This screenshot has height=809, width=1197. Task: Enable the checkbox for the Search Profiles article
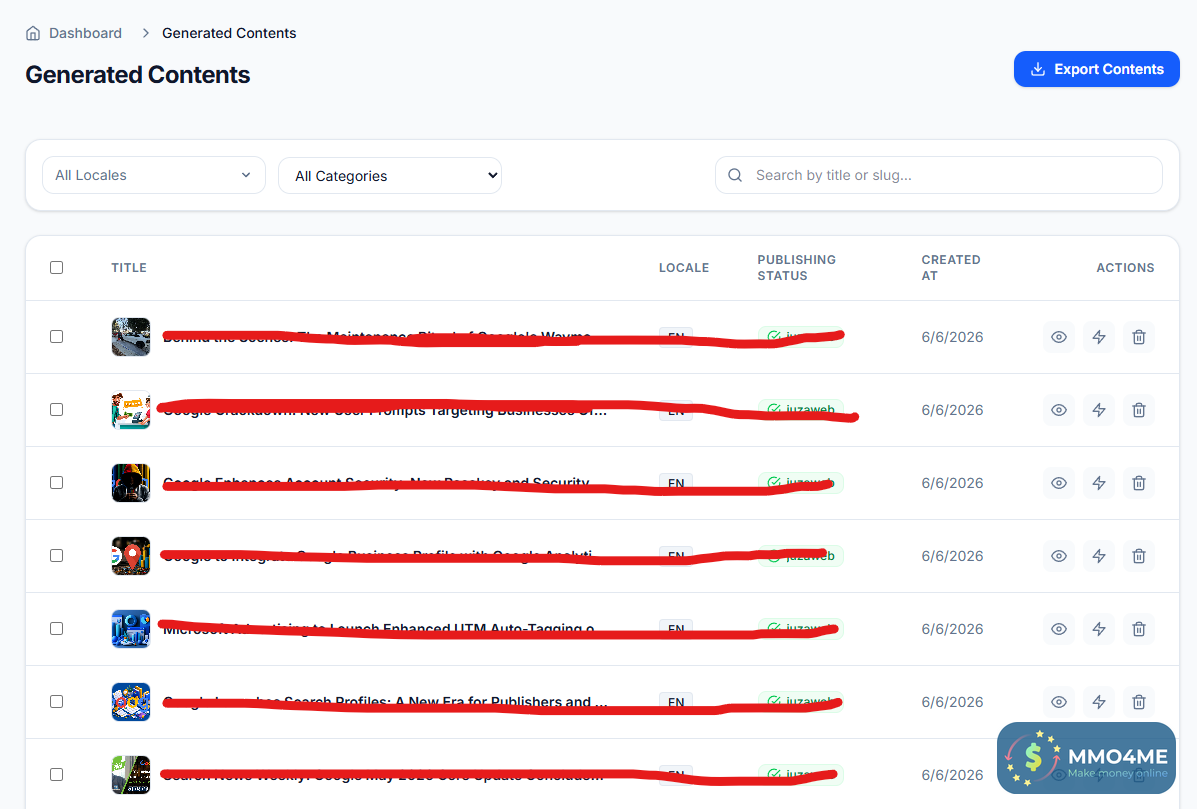point(56,701)
